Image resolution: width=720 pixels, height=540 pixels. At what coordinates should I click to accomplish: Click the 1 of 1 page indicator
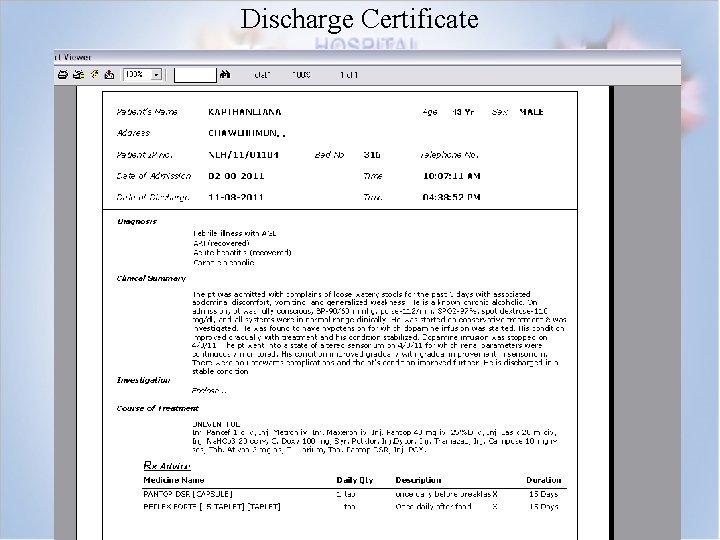coord(349,75)
